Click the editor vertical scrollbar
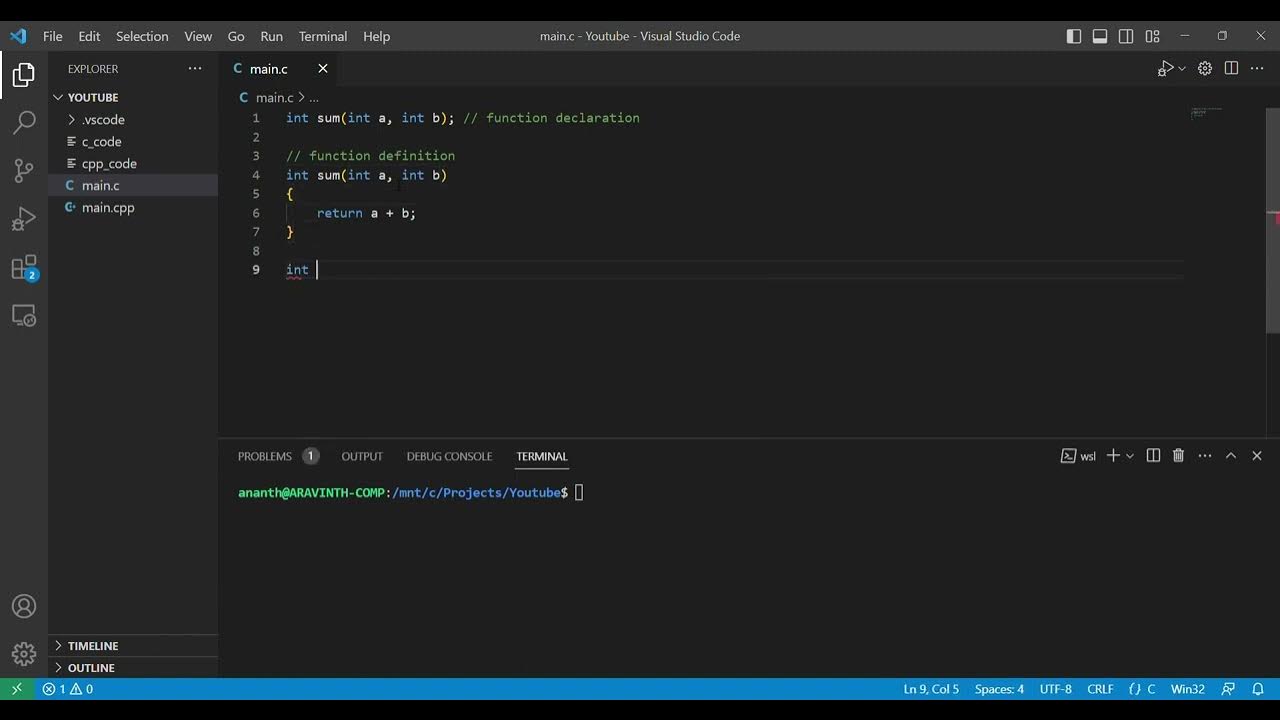Image resolution: width=1280 pixels, height=720 pixels. pyautogui.click(x=1273, y=221)
